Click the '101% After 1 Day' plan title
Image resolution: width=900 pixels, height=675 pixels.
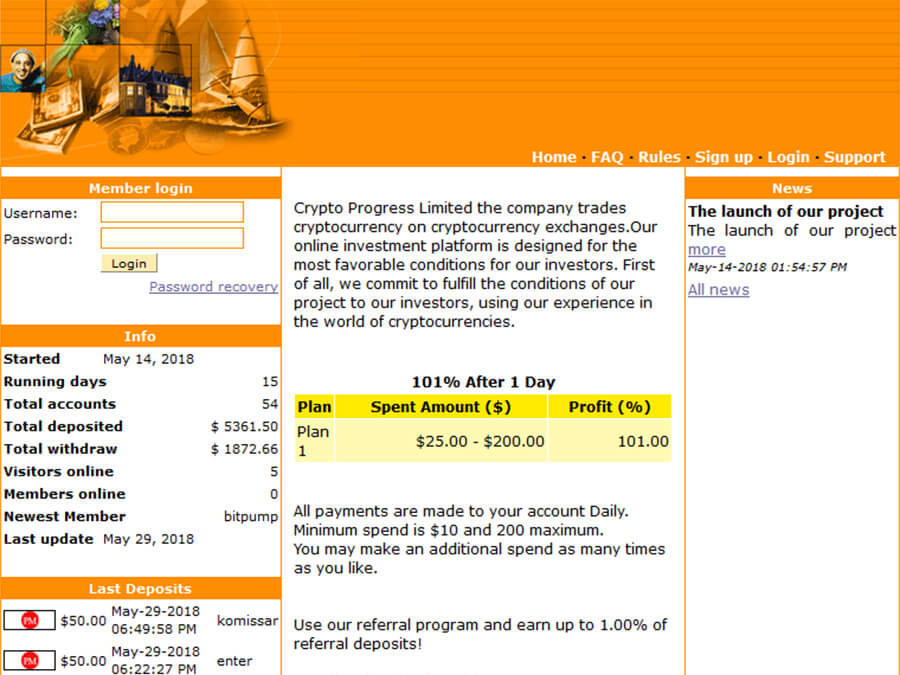(x=483, y=382)
